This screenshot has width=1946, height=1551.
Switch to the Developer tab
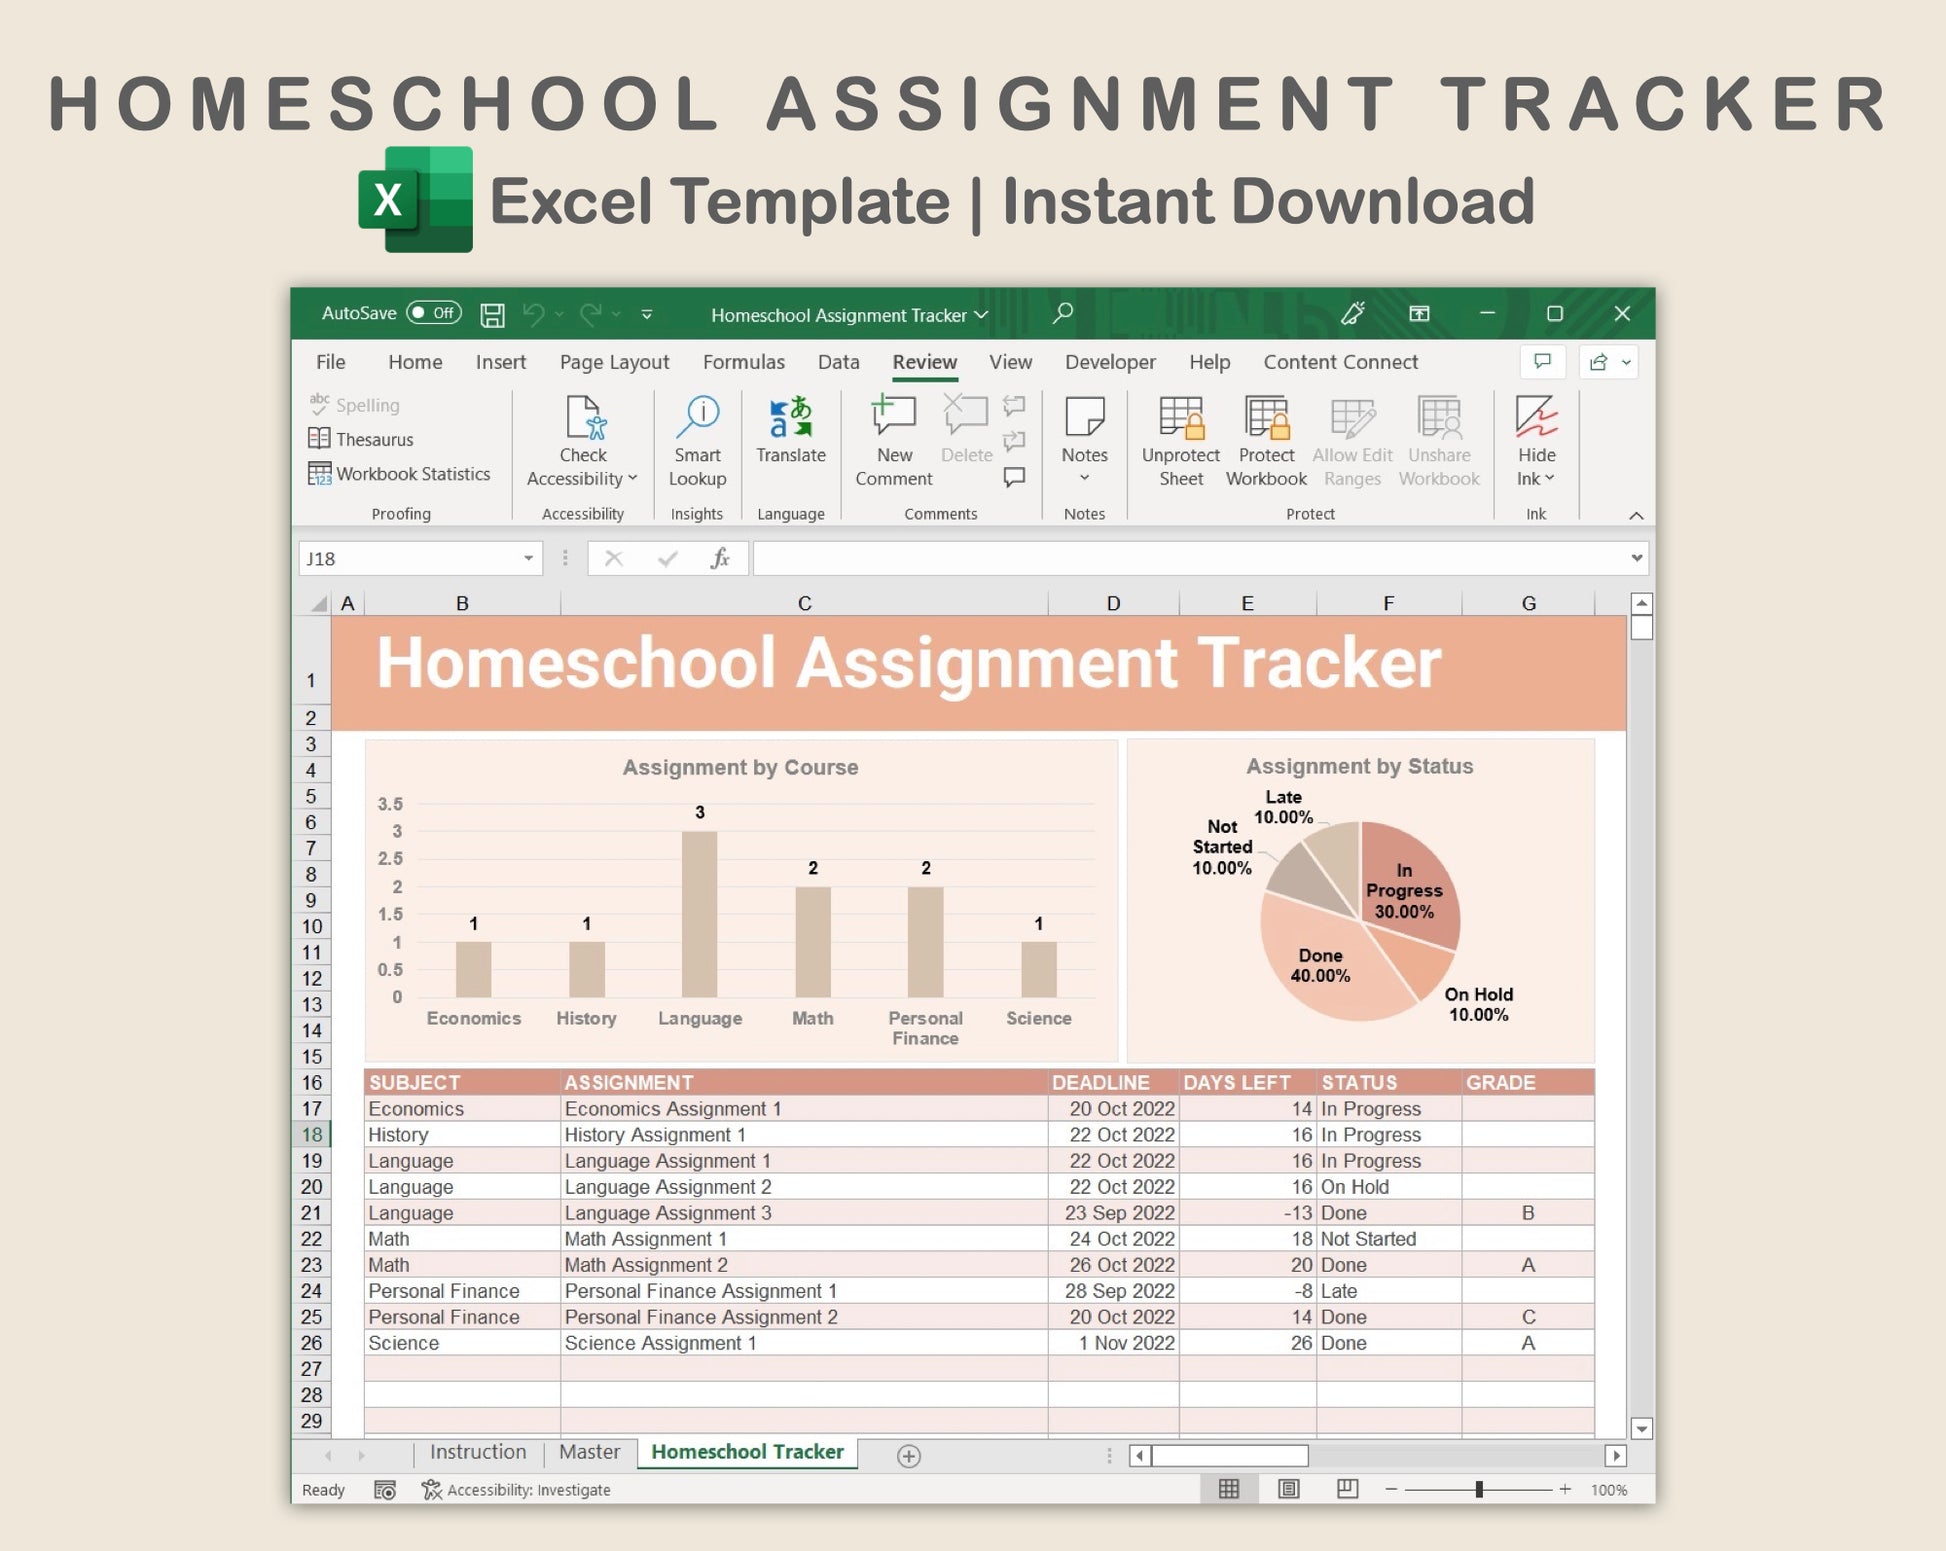pyautogui.click(x=1110, y=362)
